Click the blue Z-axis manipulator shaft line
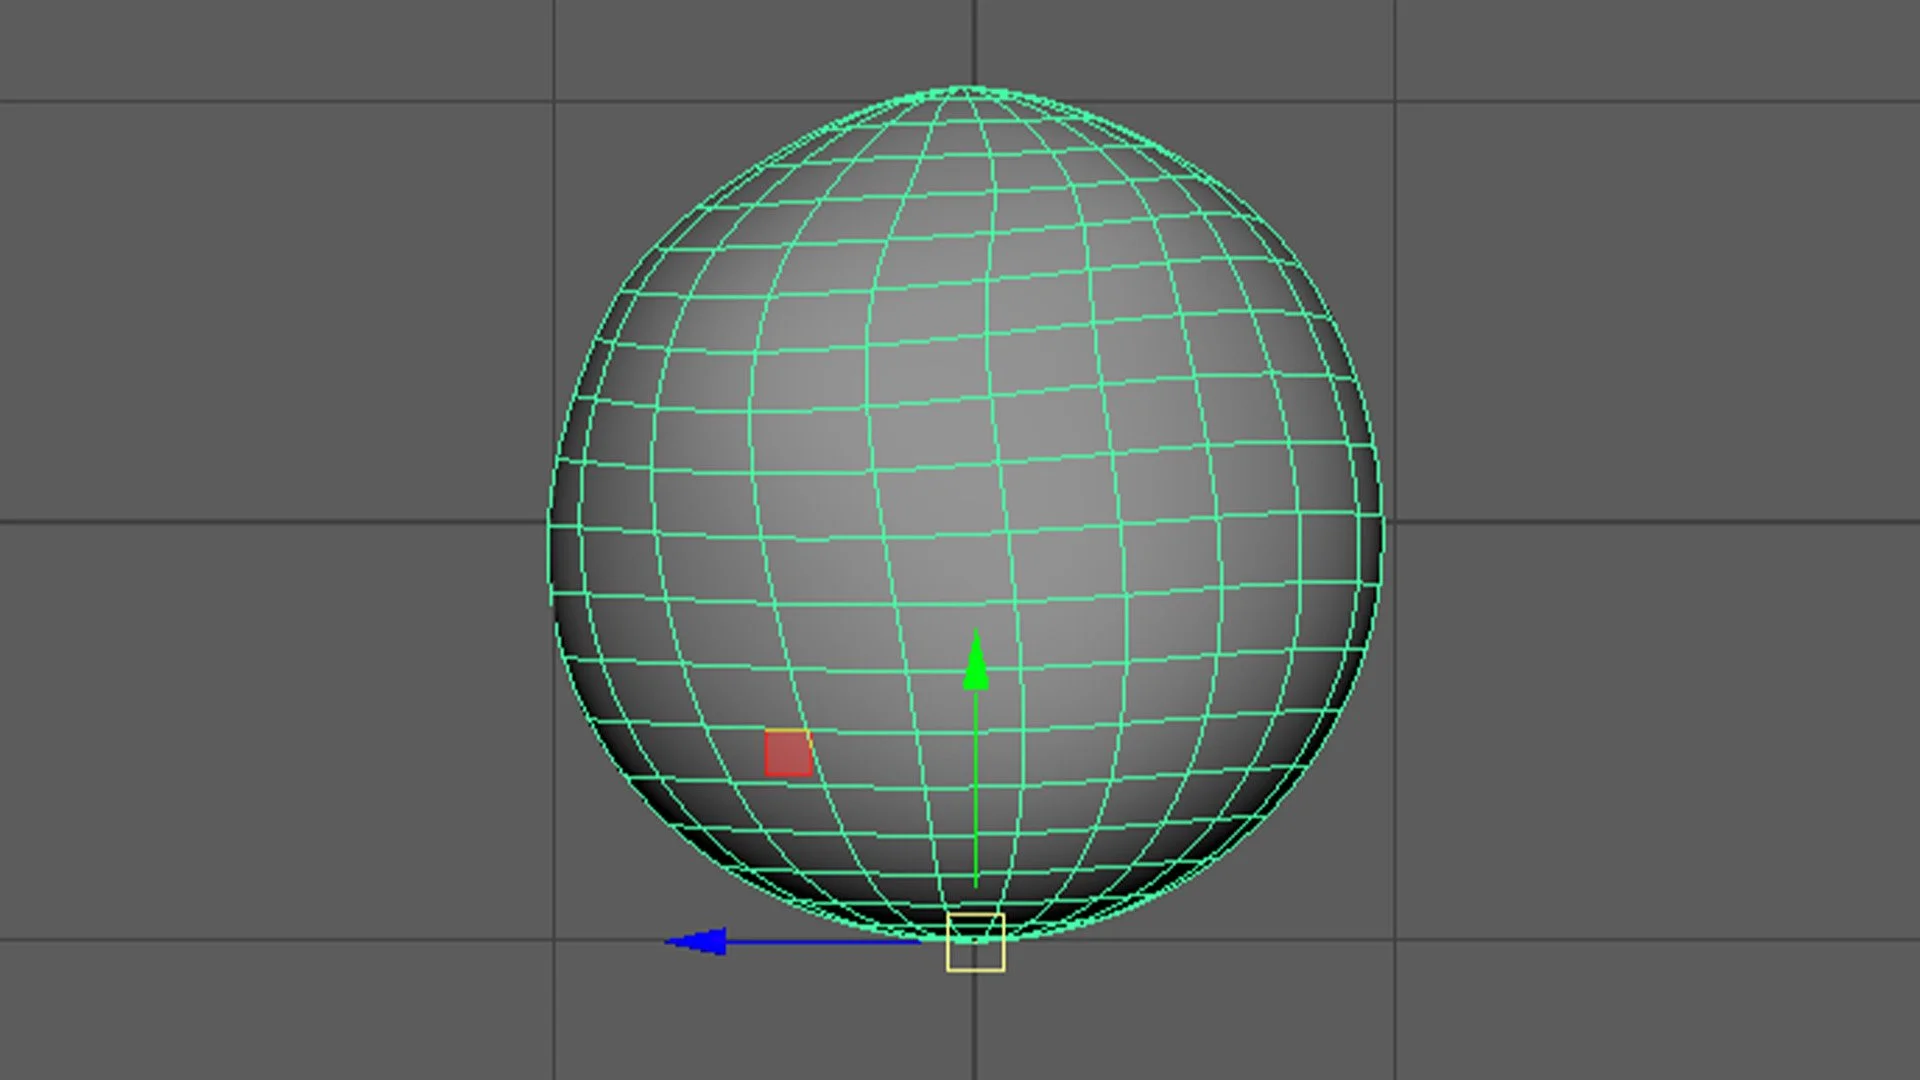Image resolution: width=1920 pixels, height=1080 pixels. (820, 941)
